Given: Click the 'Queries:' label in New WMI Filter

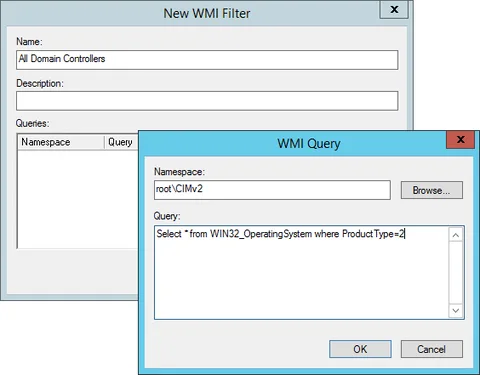Looking at the screenshot, I should tap(32, 123).
